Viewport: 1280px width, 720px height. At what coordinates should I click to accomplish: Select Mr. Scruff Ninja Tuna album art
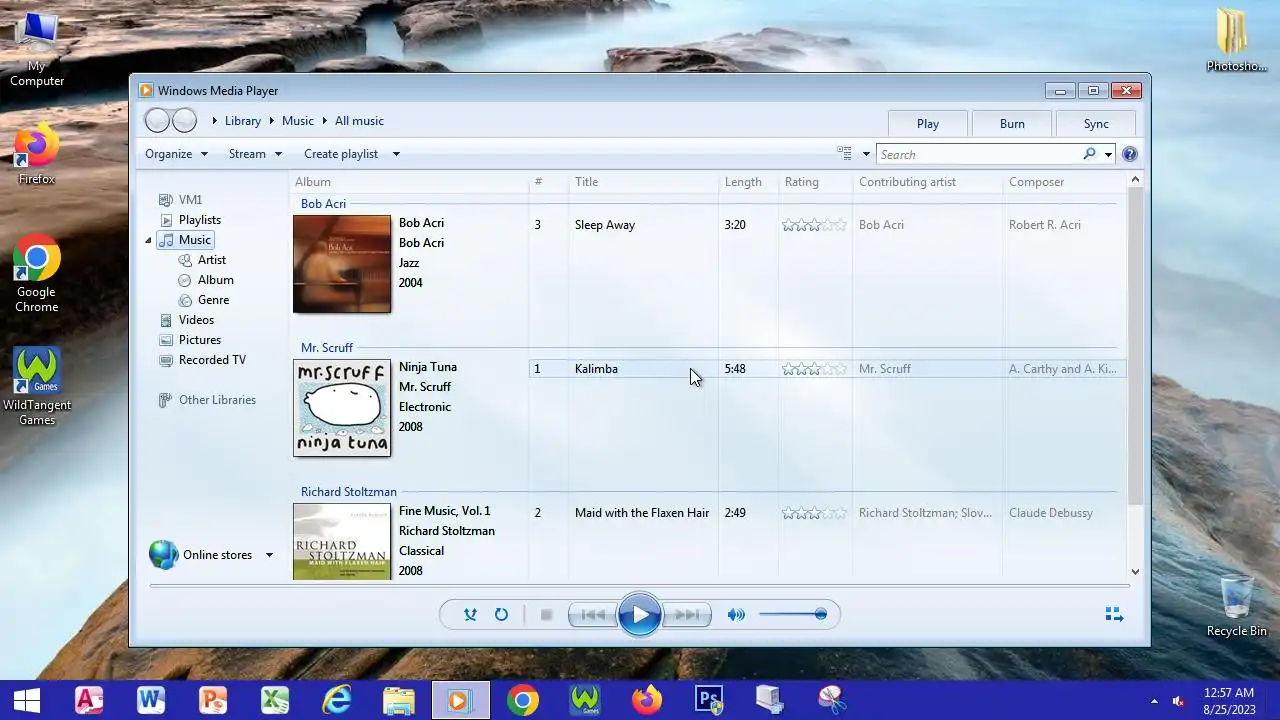(x=342, y=408)
